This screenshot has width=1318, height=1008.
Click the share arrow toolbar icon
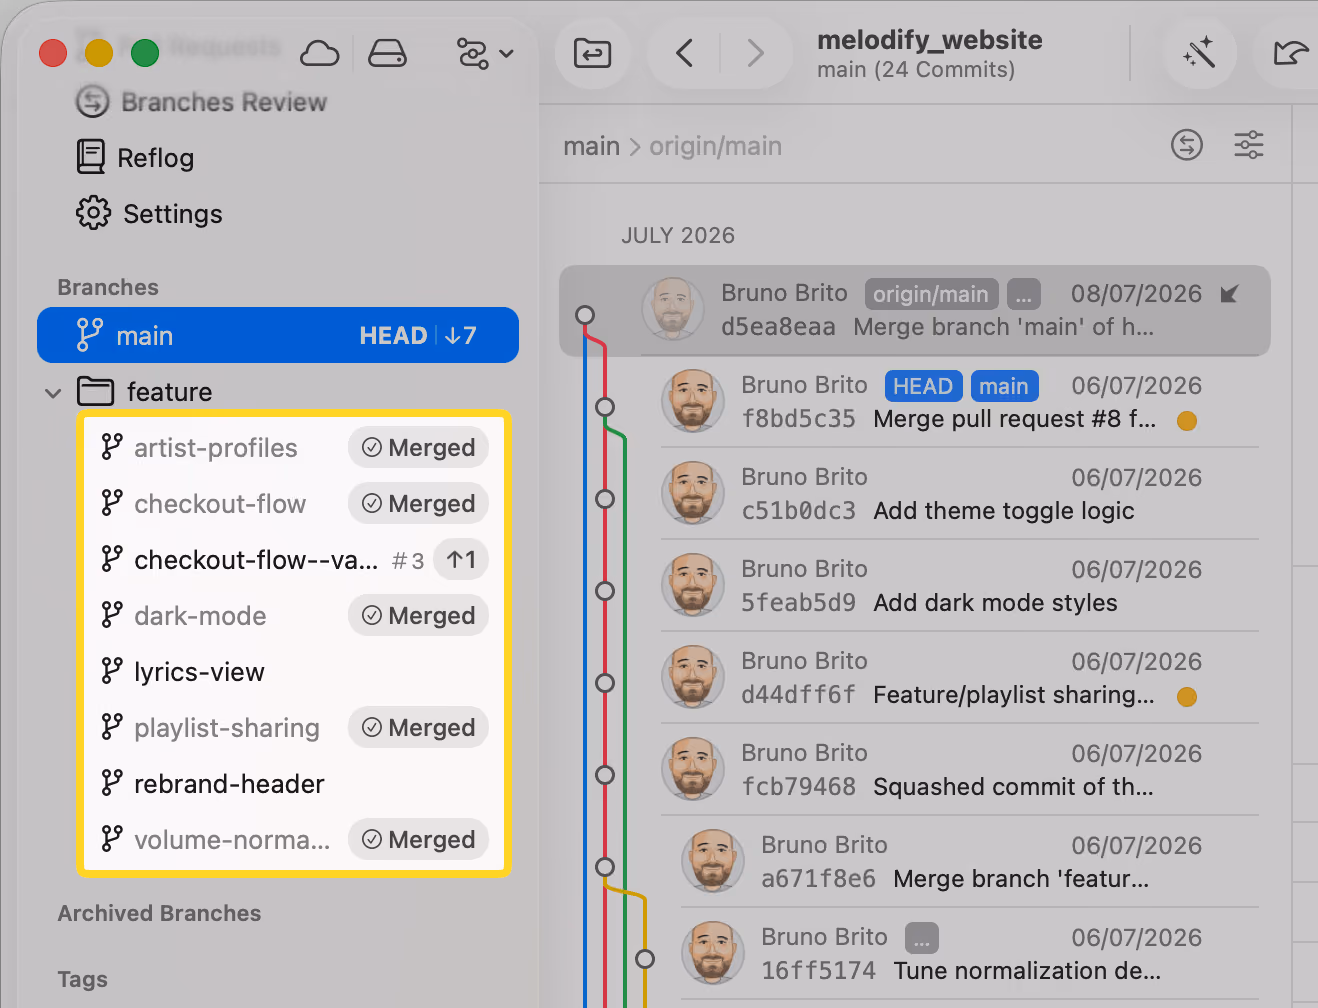(1290, 53)
